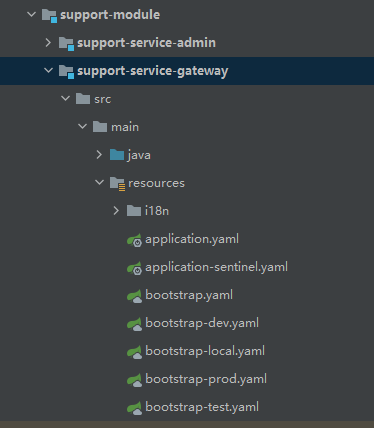374x428 pixels.
Task: Collapse the support-service-gateway arrow
Action: coord(48,70)
